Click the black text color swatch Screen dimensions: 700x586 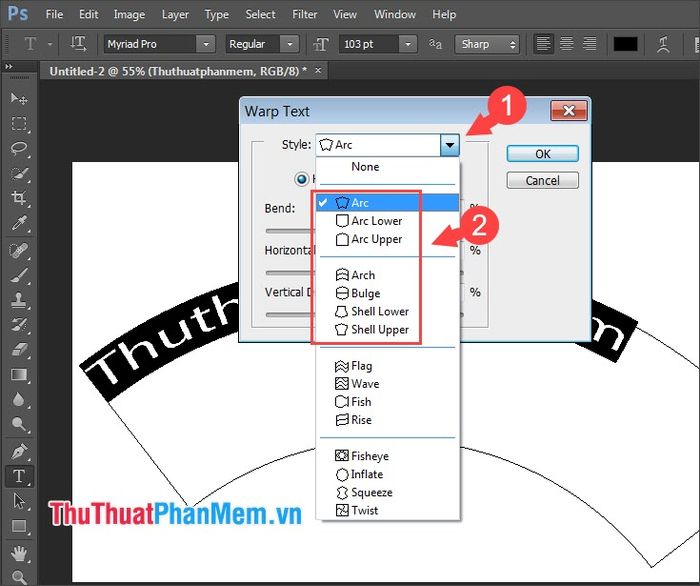(x=625, y=44)
